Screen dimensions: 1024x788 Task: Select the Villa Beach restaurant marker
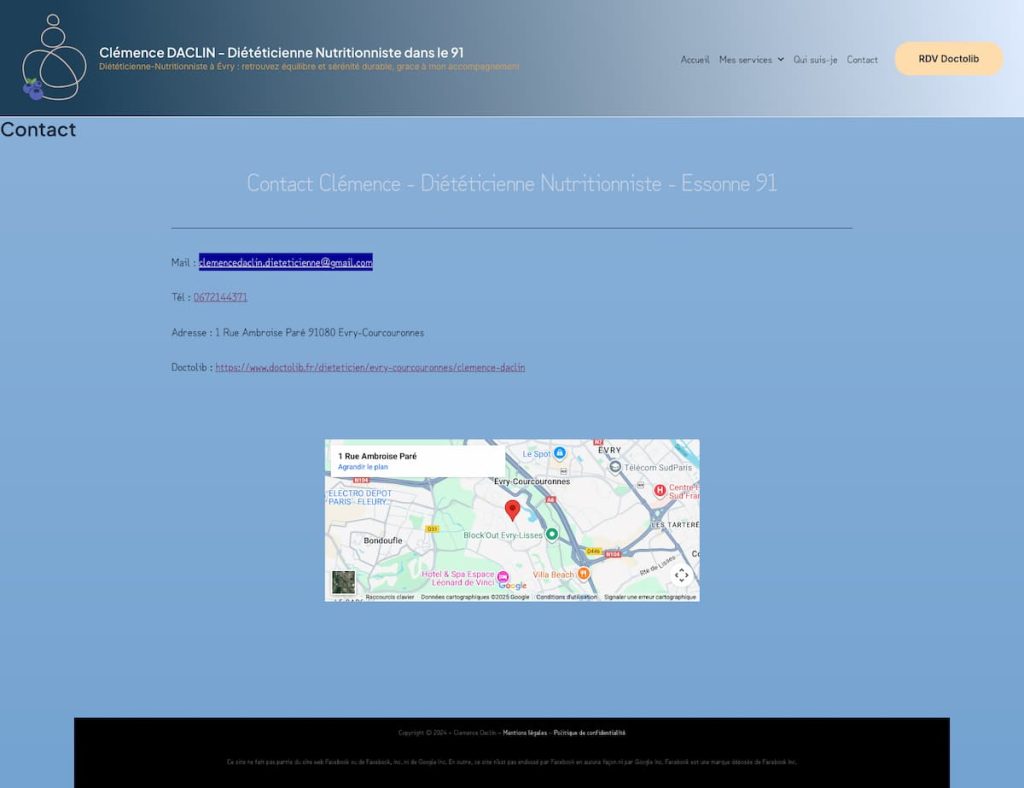(583, 574)
